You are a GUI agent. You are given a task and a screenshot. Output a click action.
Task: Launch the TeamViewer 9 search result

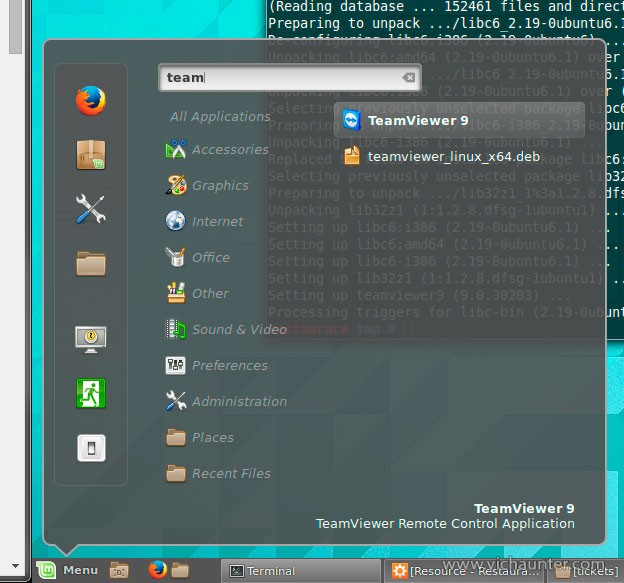pyautogui.click(x=459, y=120)
